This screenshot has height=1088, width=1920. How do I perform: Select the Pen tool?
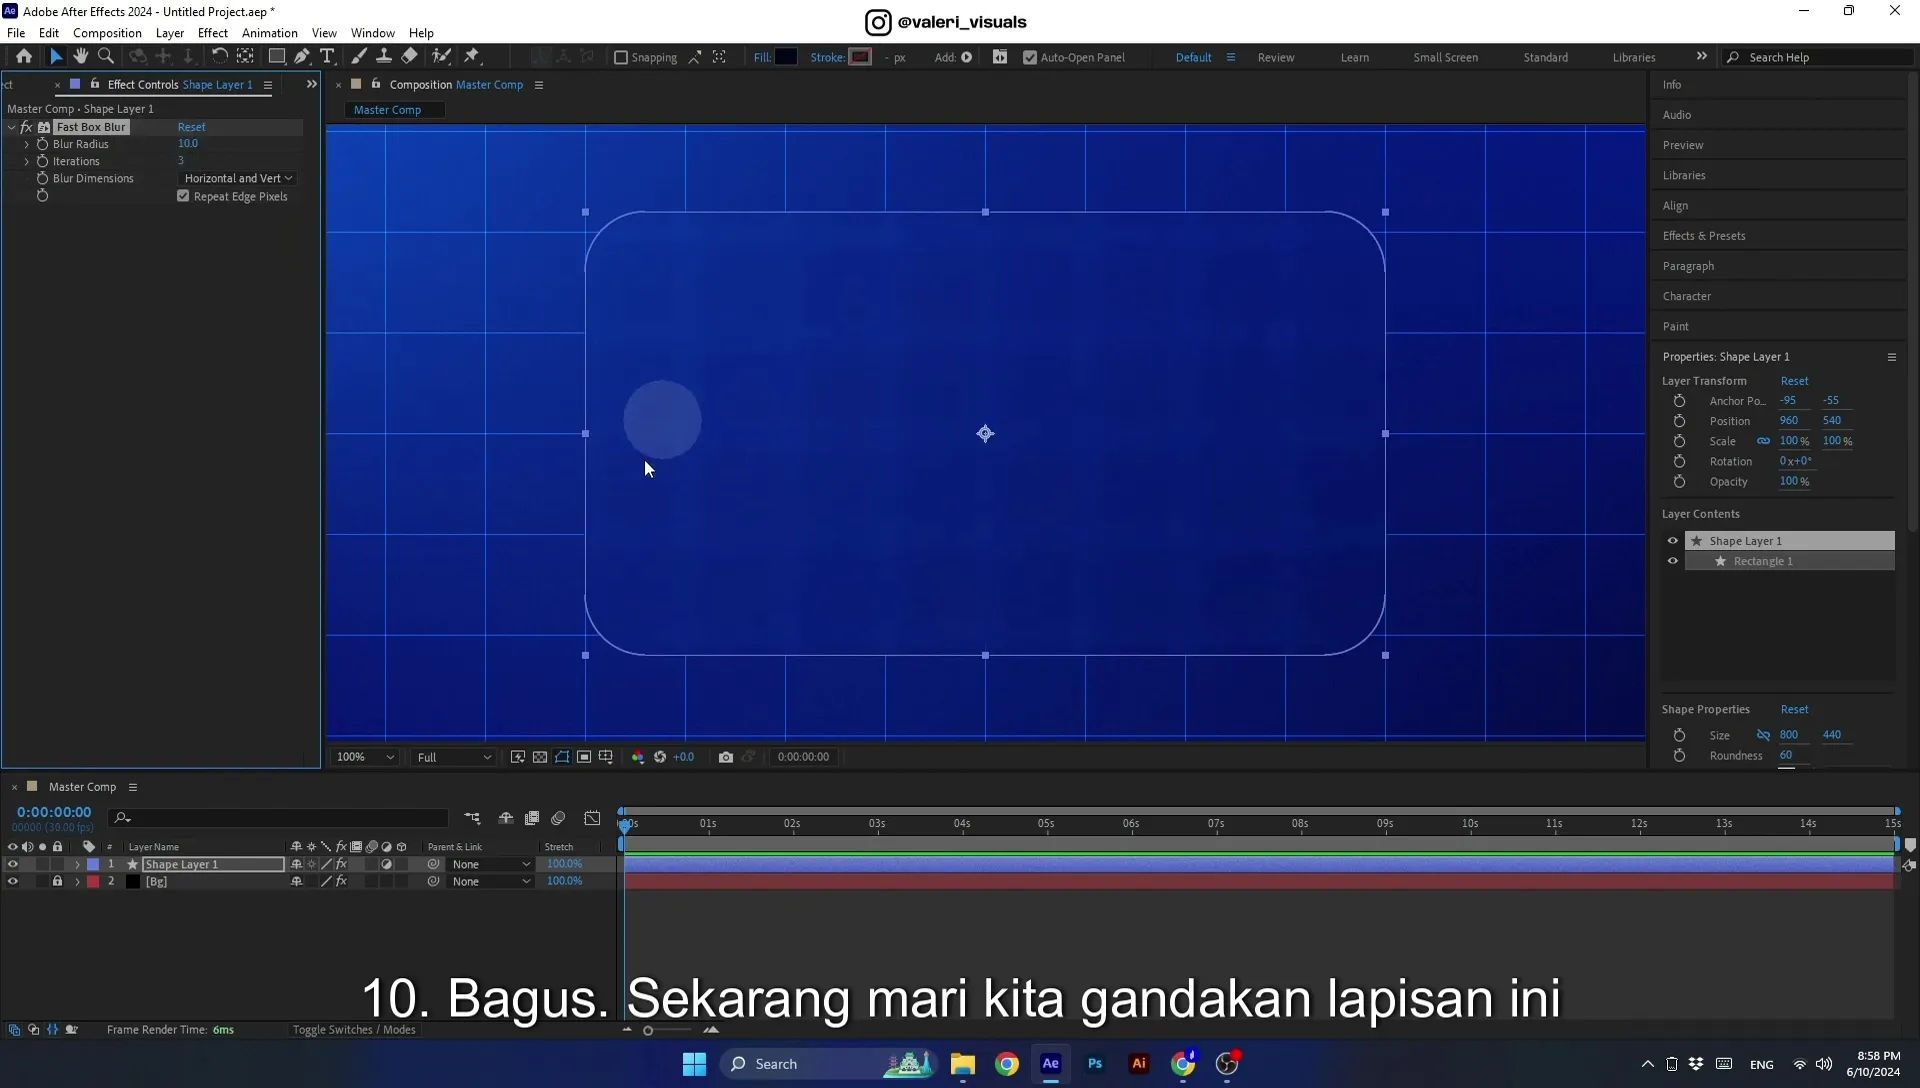tap(302, 57)
